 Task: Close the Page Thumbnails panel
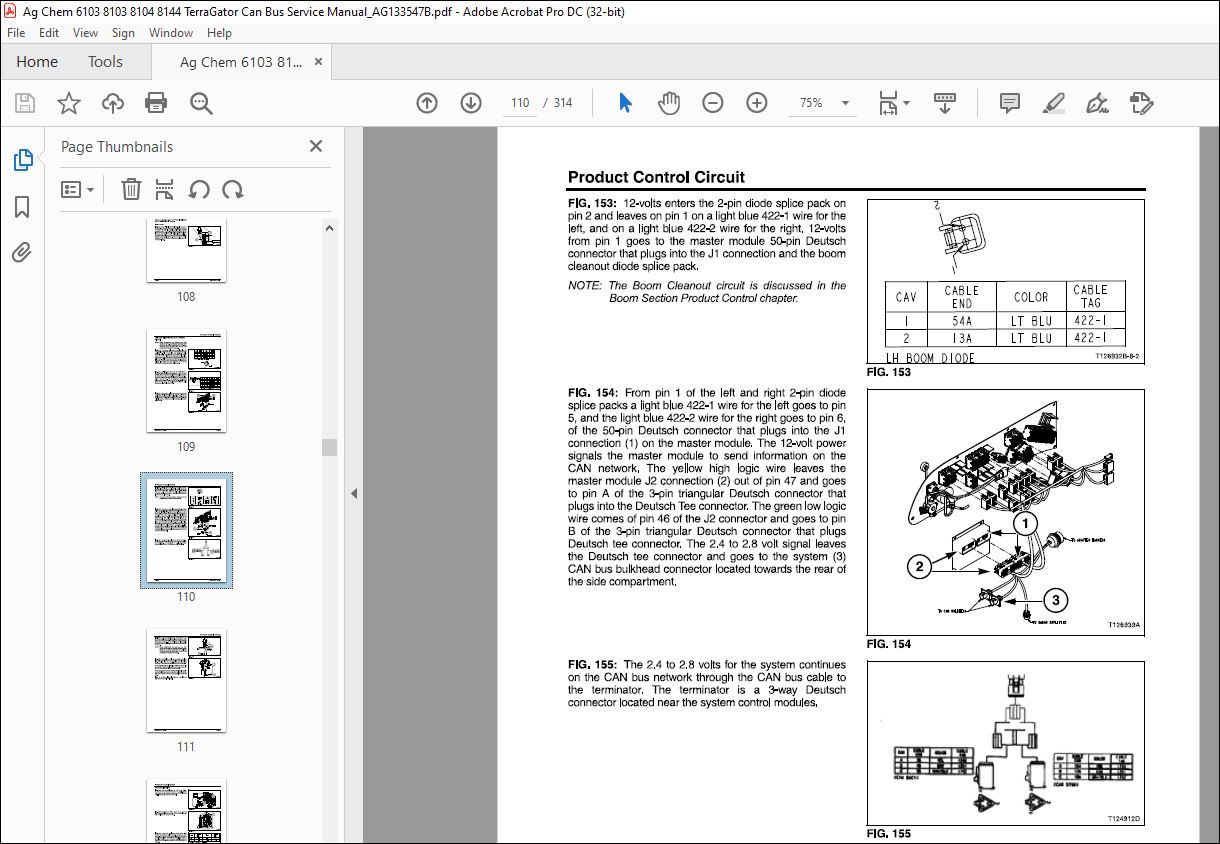(x=316, y=146)
